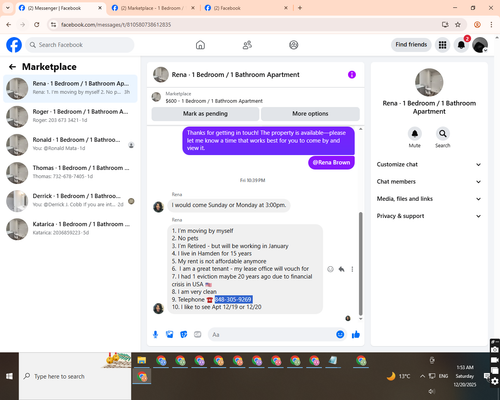
Task: Click Mark as pending button
Action: [205, 114]
